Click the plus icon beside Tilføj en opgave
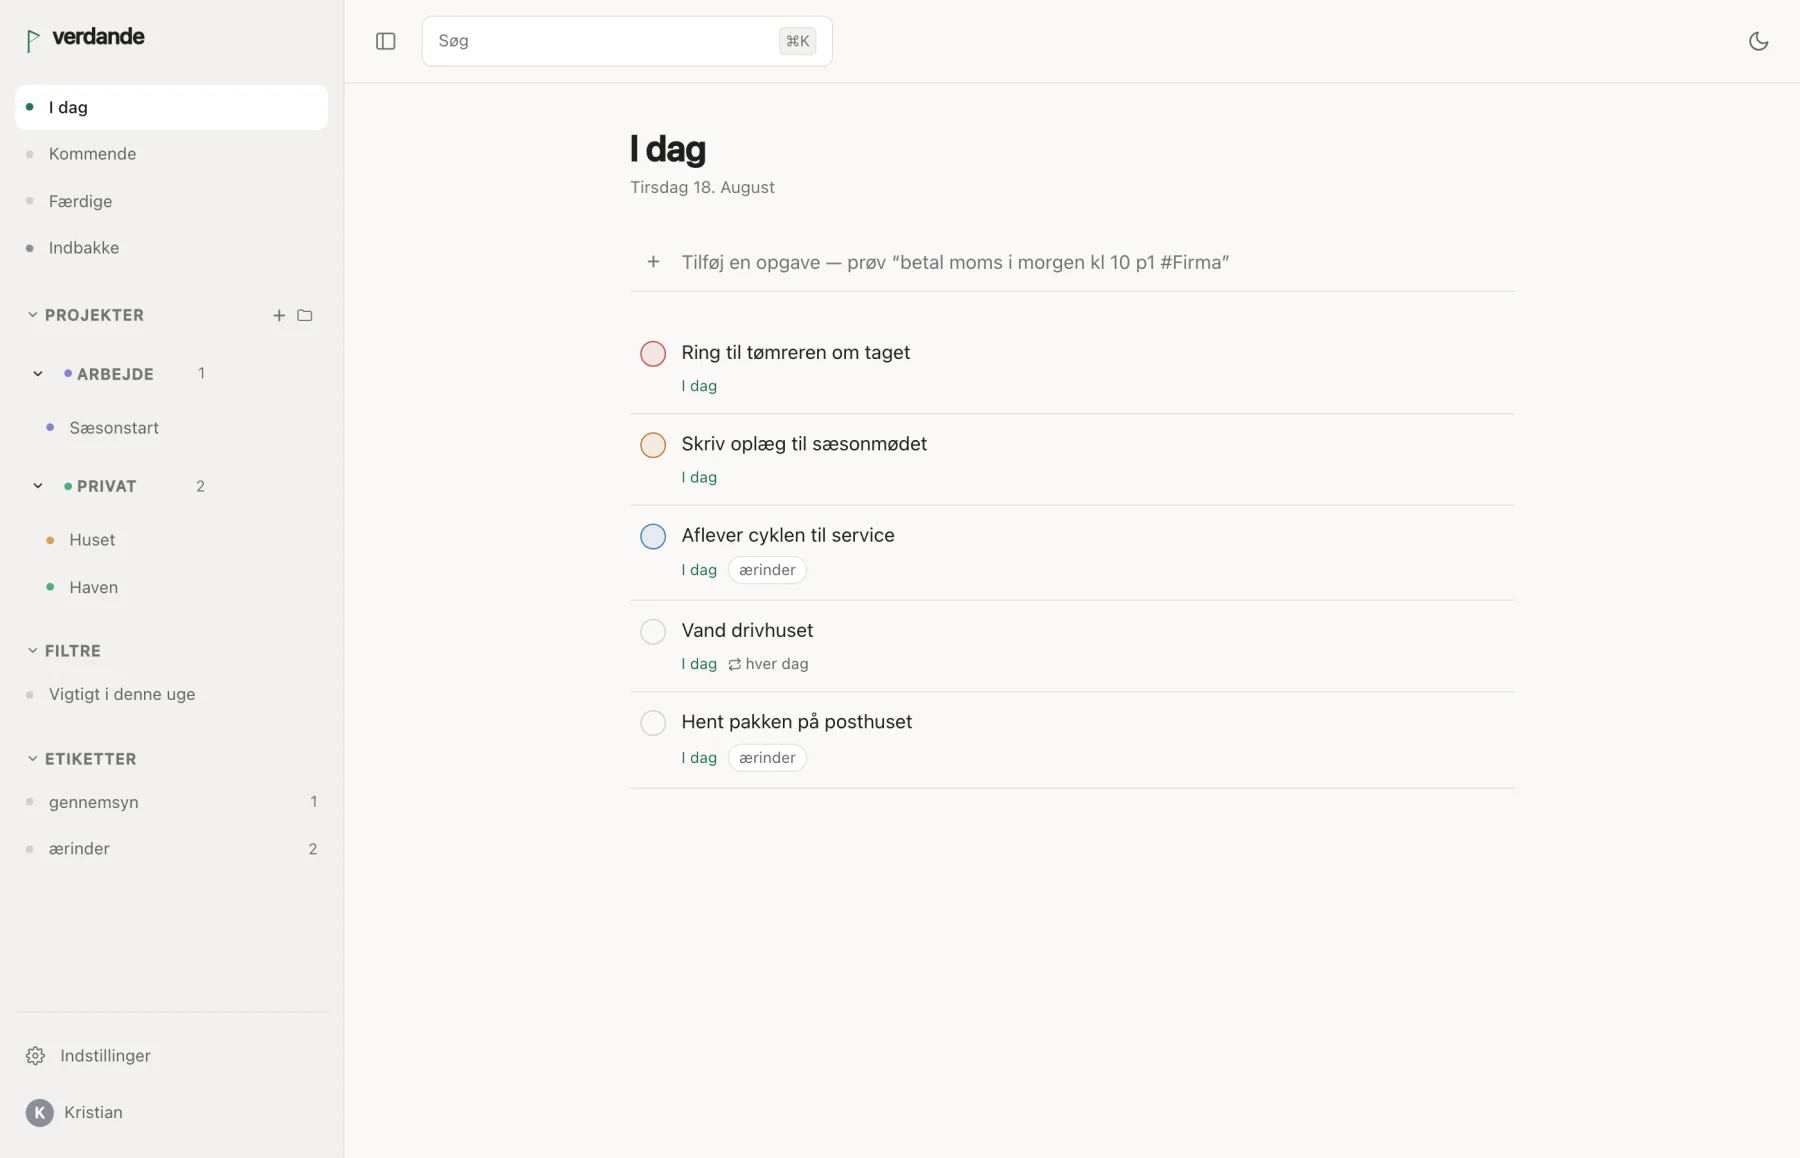The width and height of the screenshot is (1800, 1158). click(653, 262)
